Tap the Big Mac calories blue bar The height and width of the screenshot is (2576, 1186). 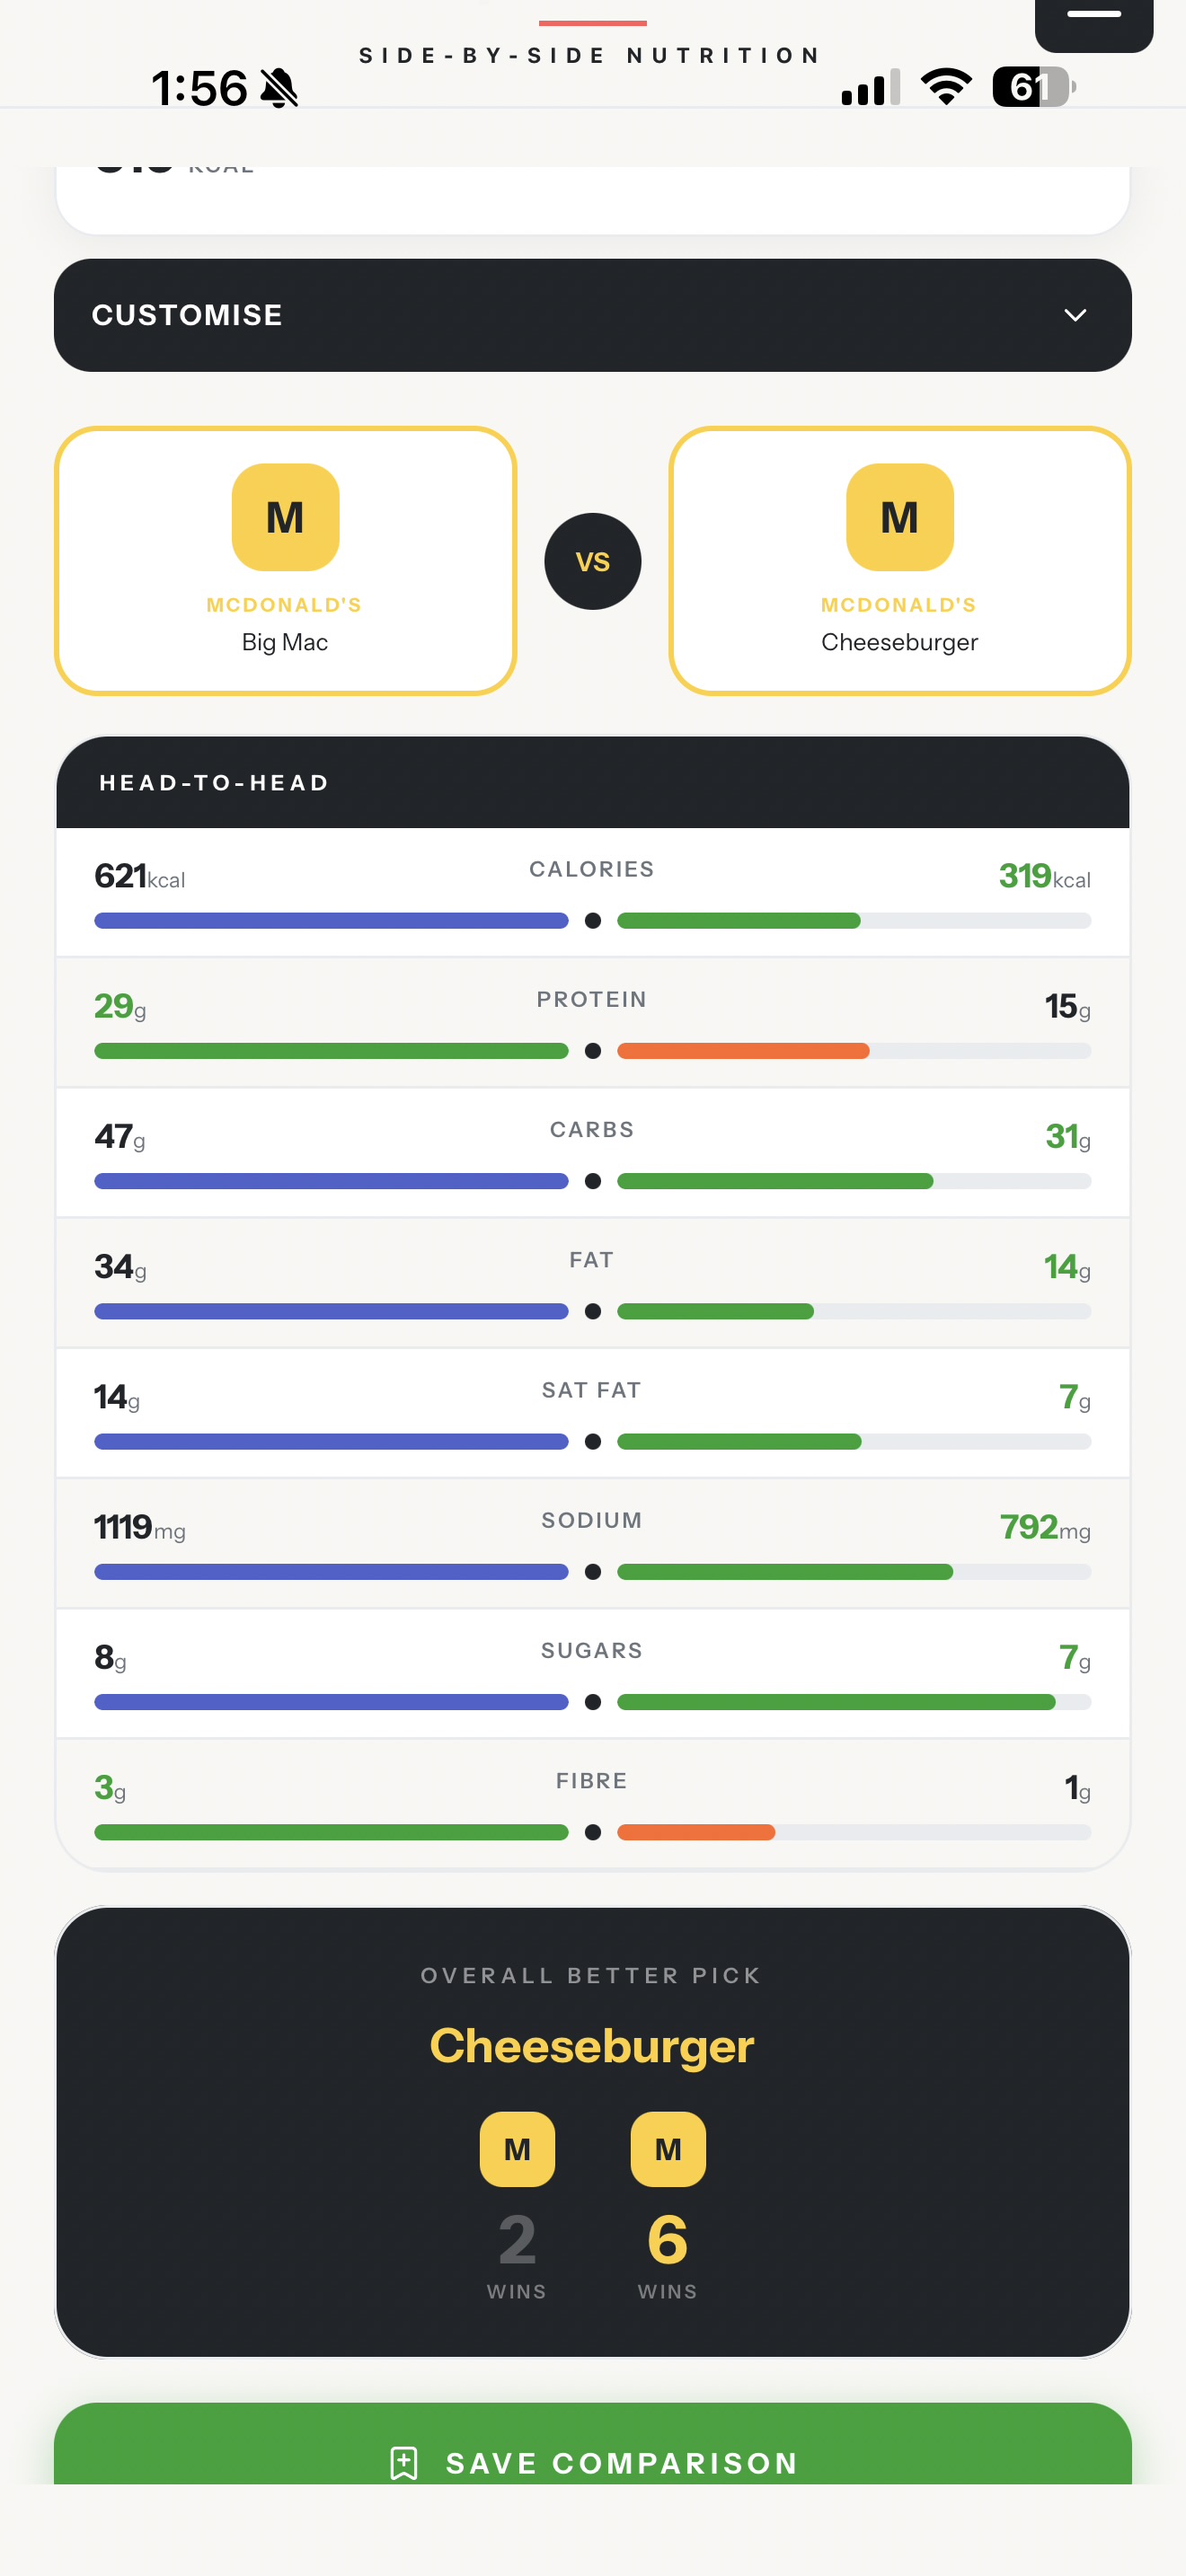(x=331, y=921)
